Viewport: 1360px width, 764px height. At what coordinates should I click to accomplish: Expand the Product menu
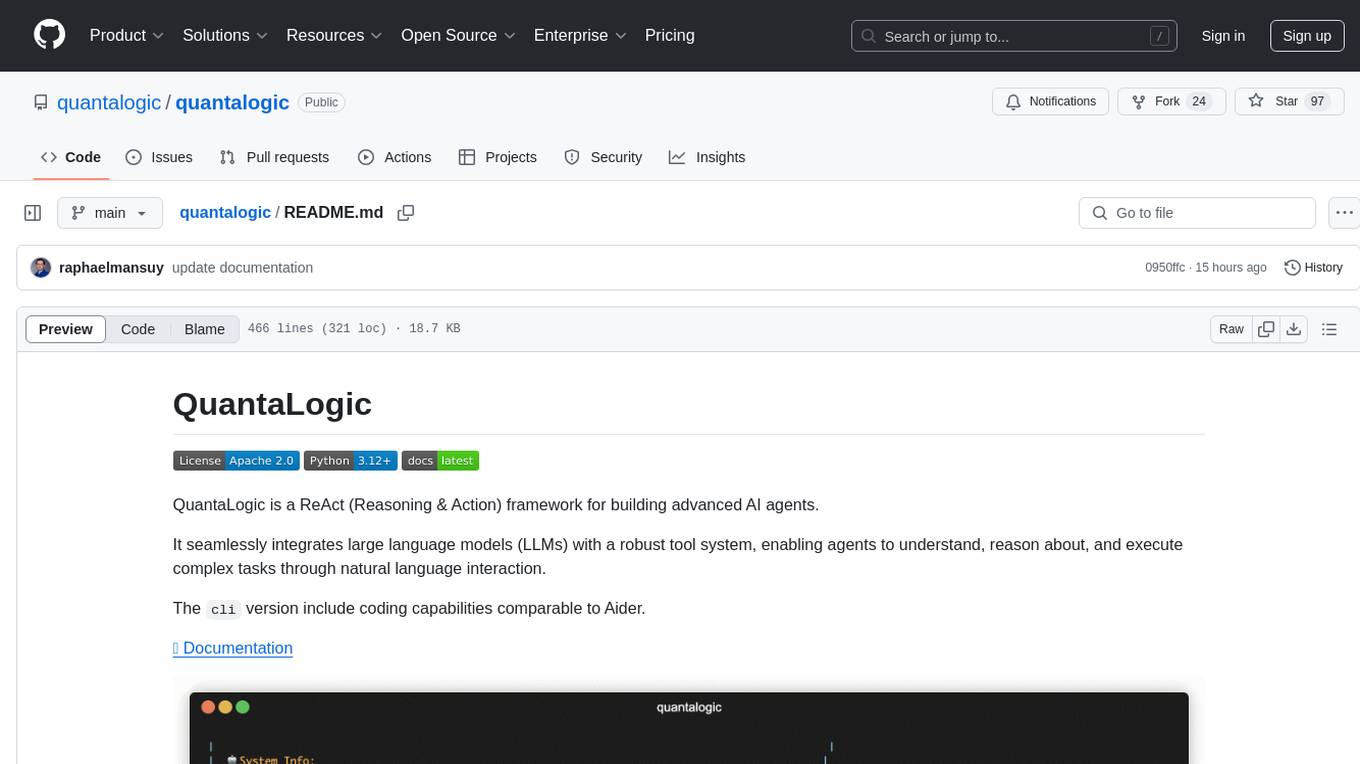127,35
